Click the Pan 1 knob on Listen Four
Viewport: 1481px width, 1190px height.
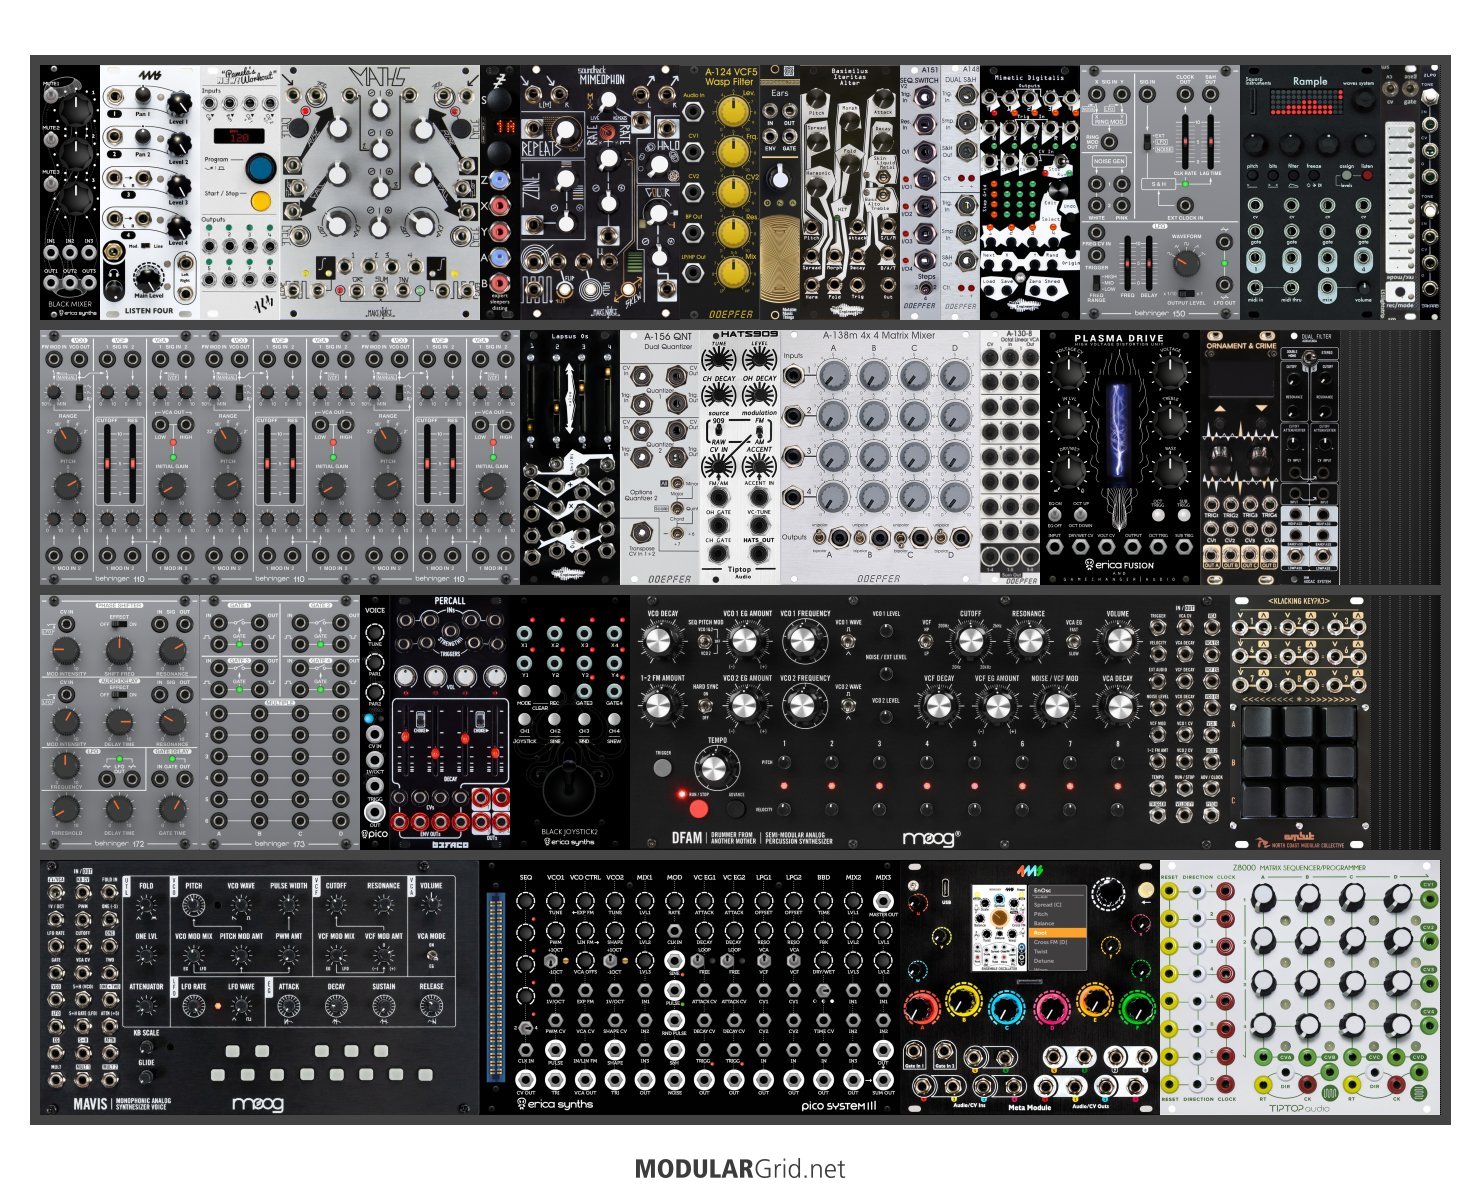145,97
